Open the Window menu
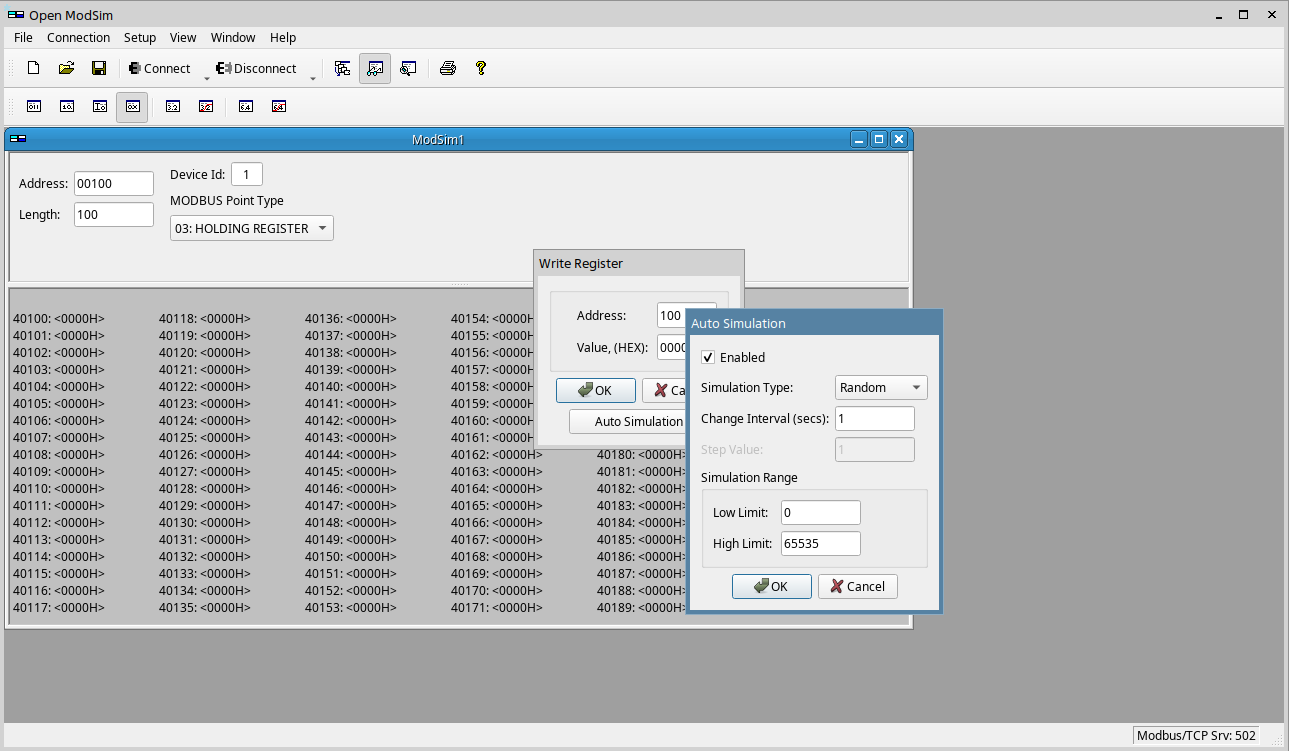The height and width of the screenshot is (751, 1289). (233, 38)
